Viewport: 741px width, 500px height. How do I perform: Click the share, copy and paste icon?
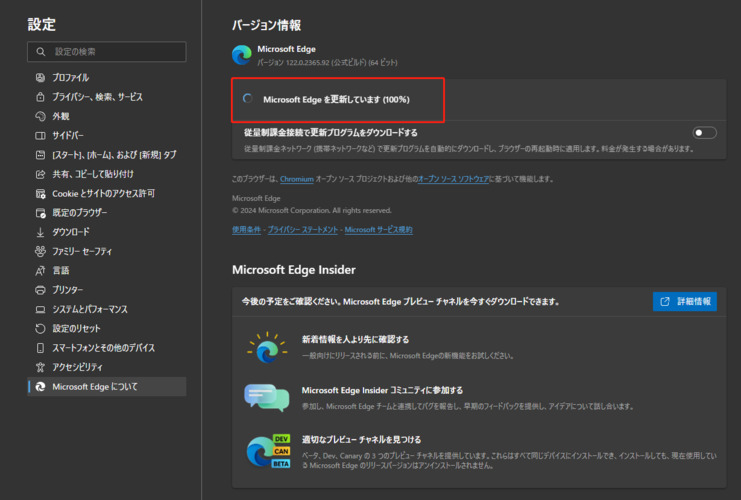[40, 174]
